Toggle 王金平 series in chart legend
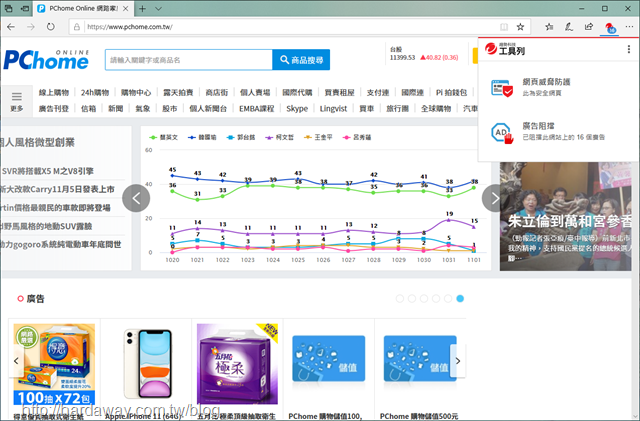 (x=318, y=137)
